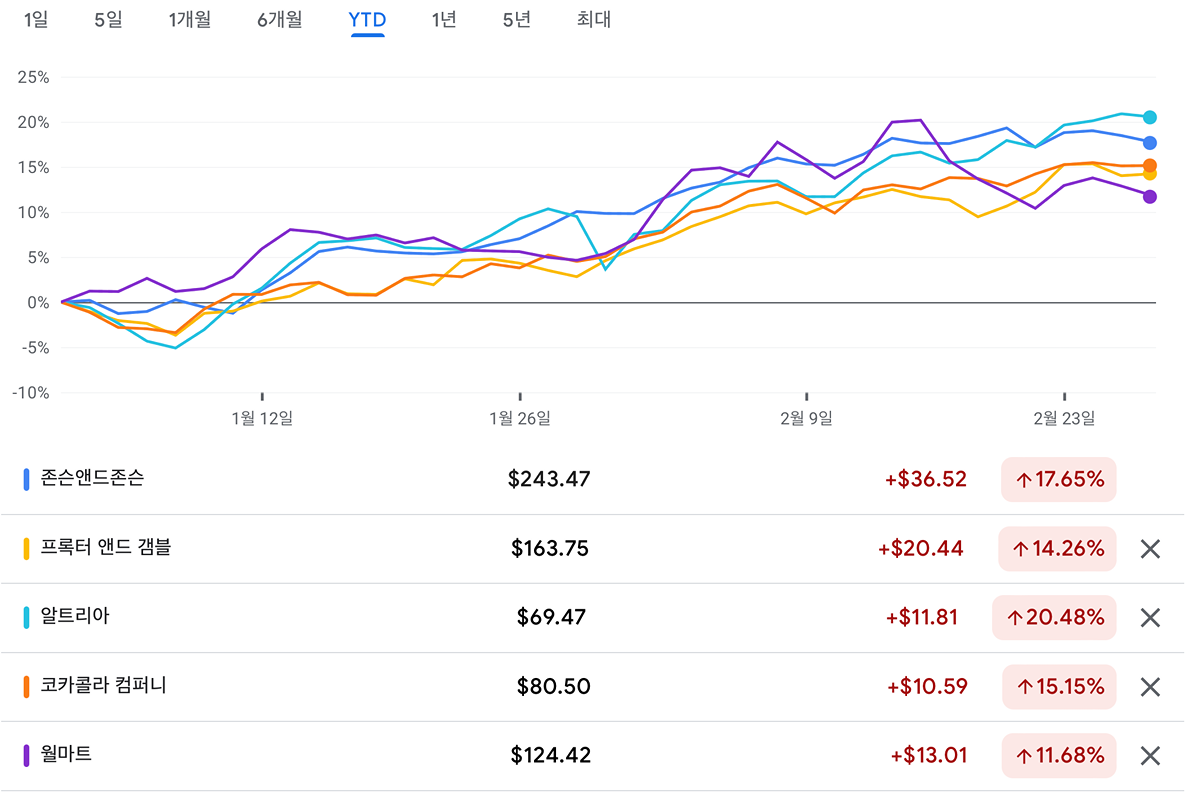Click the cyan 알트리아 chart endpoint dot
1200x798 pixels.
point(1150,117)
